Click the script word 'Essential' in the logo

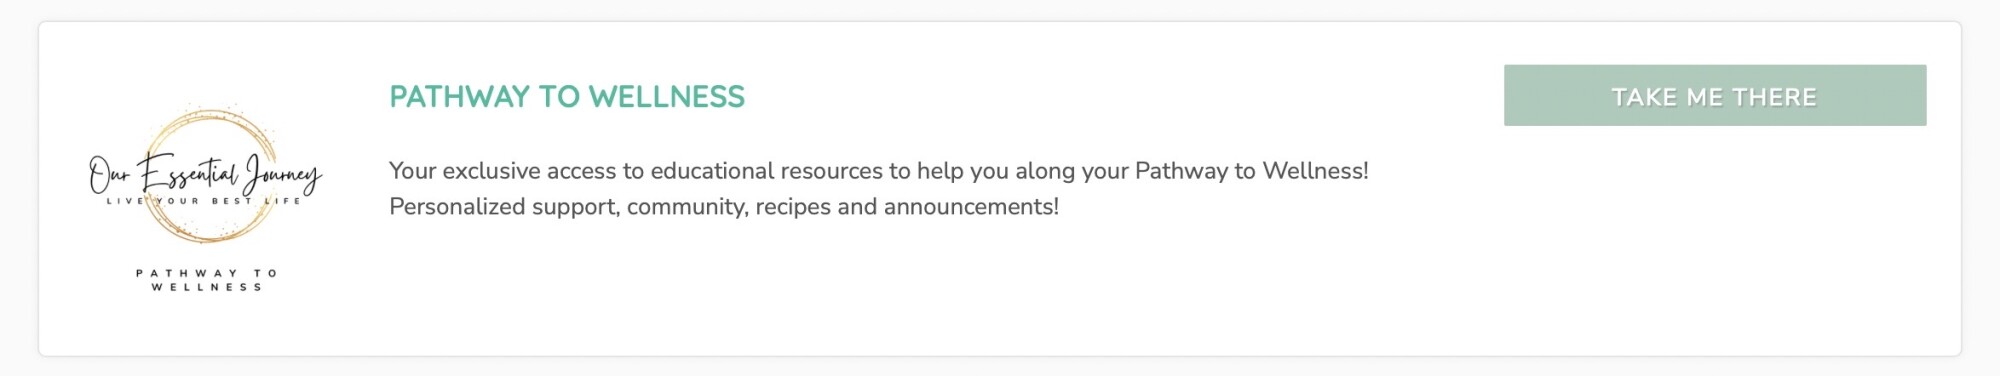(x=188, y=174)
